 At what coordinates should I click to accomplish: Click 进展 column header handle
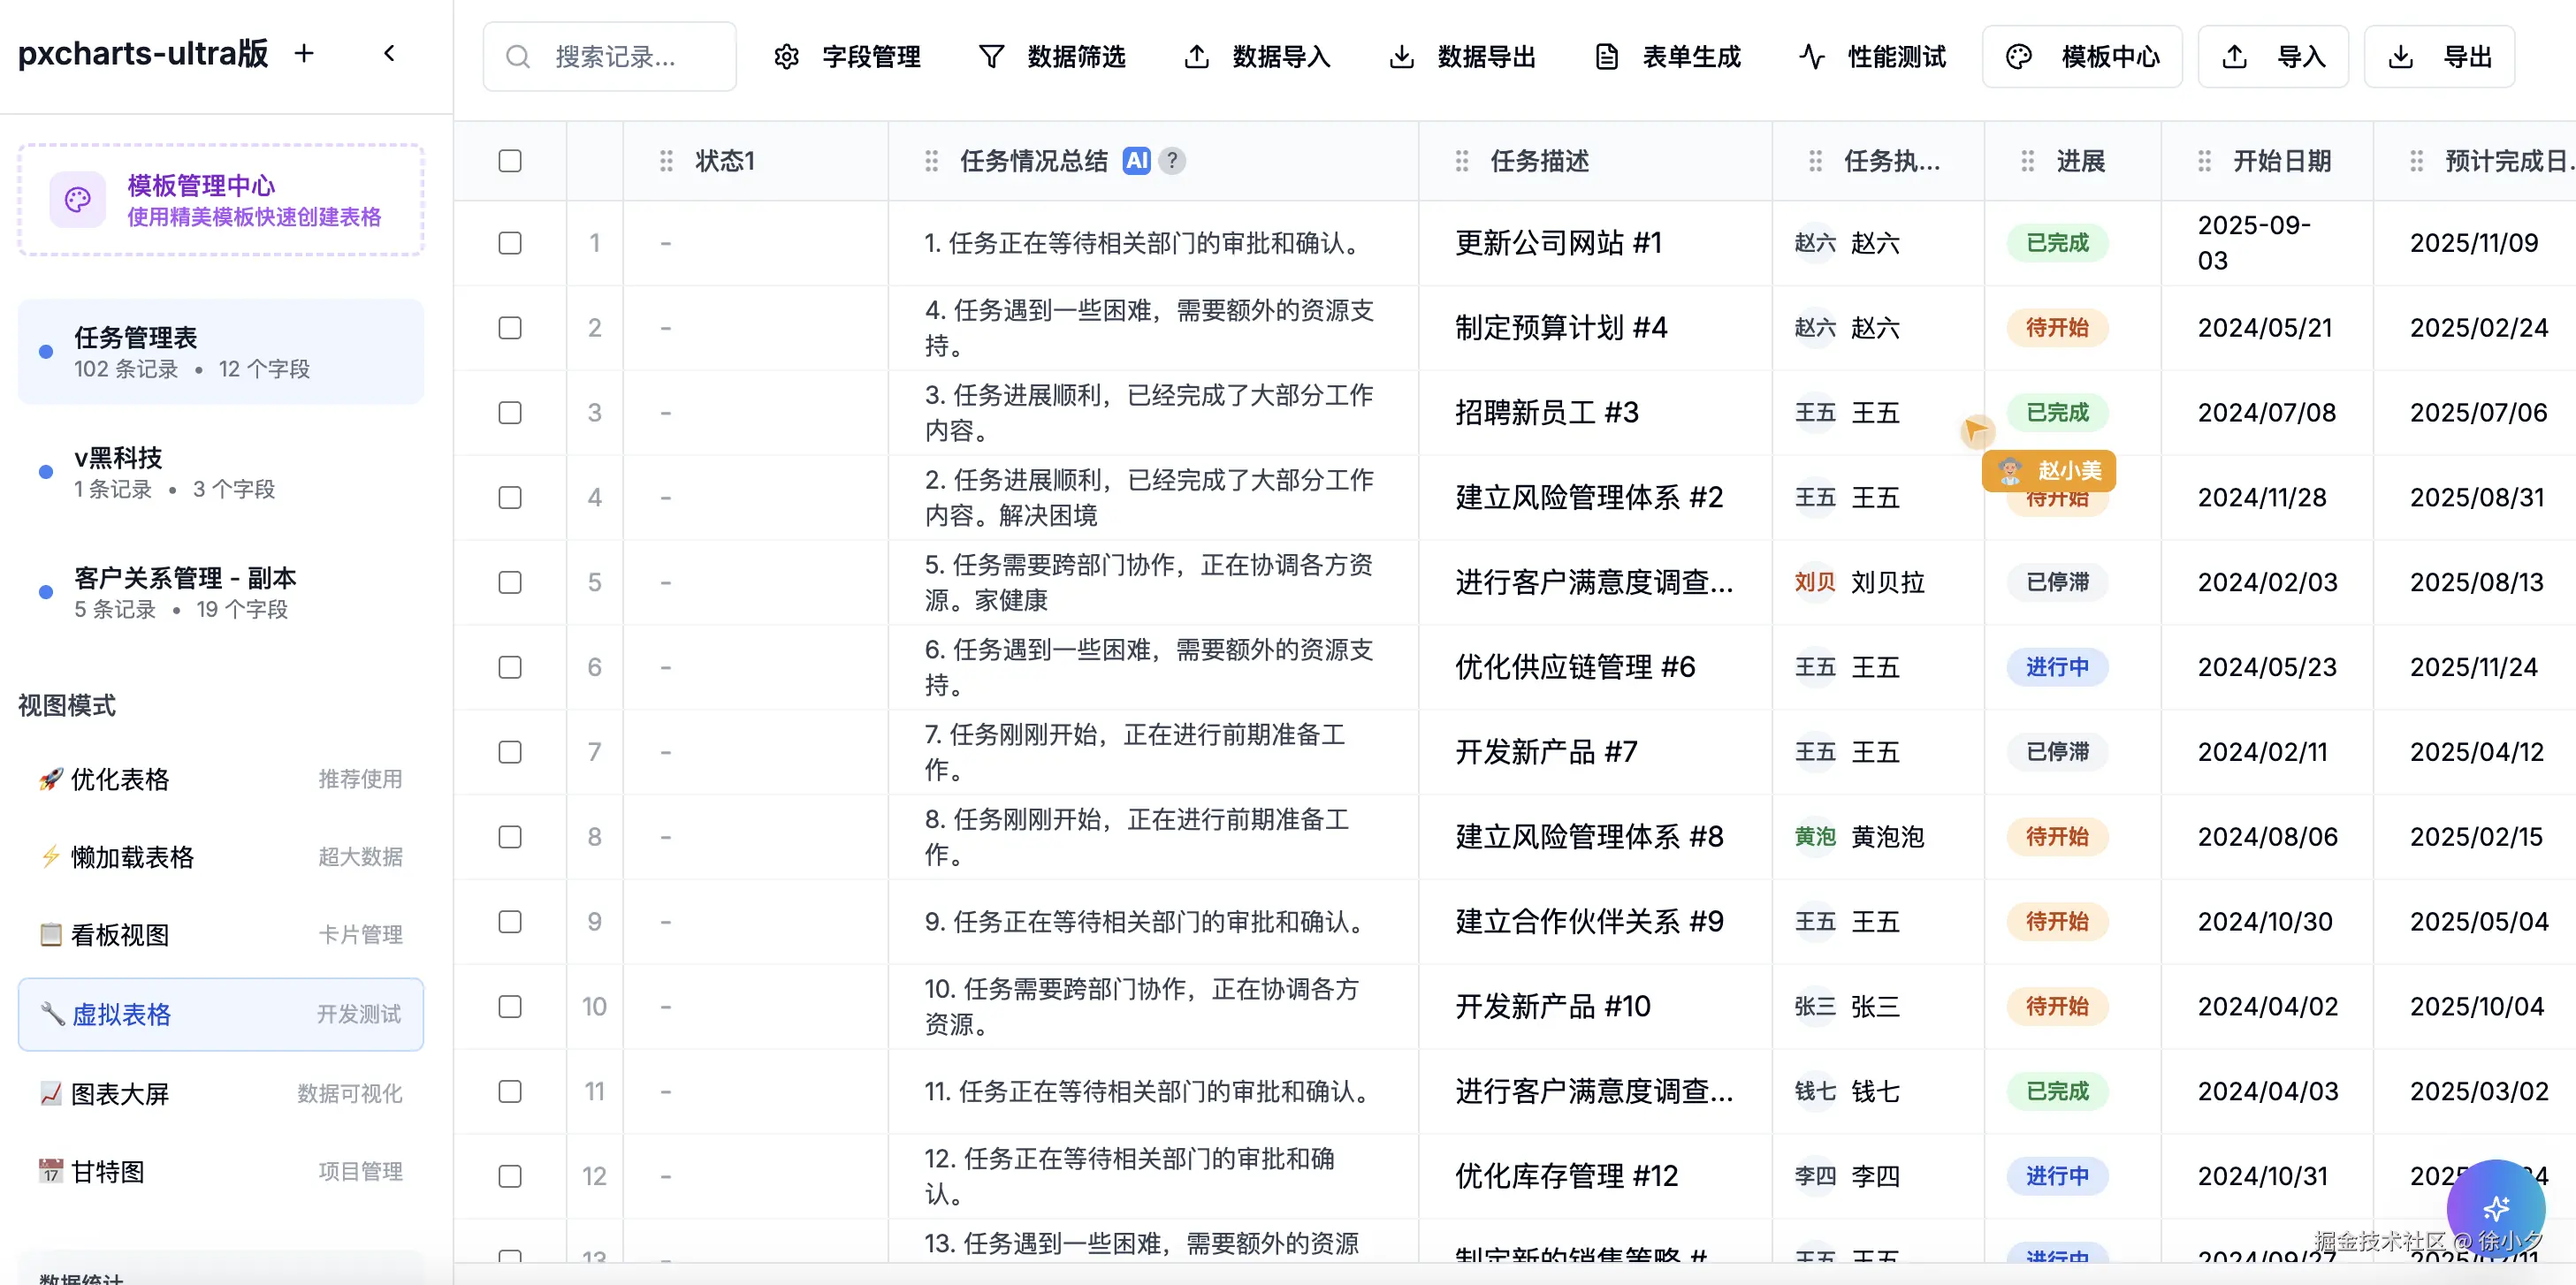pos(2028,161)
